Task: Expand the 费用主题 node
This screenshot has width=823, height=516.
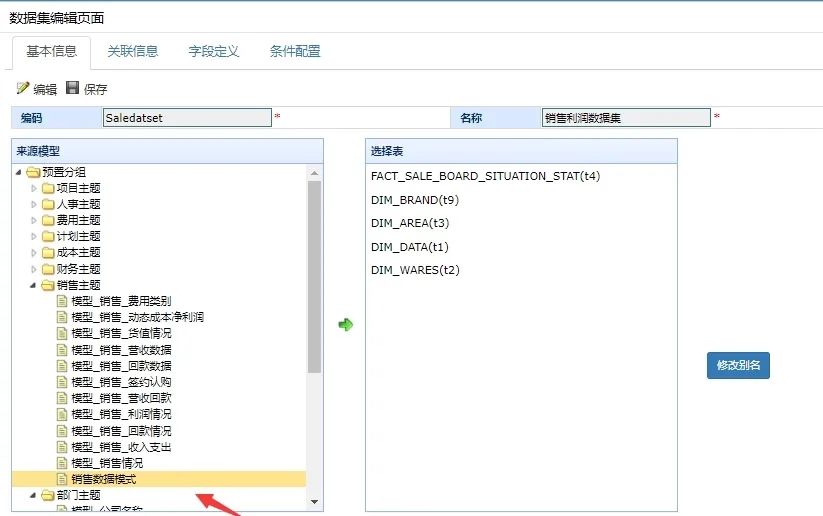Action: [x=34, y=220]
